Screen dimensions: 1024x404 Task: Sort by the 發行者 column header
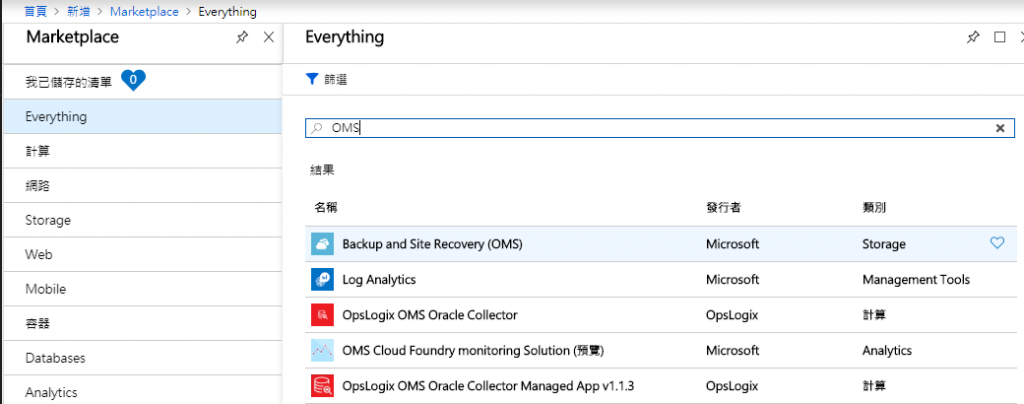[723, 208]
